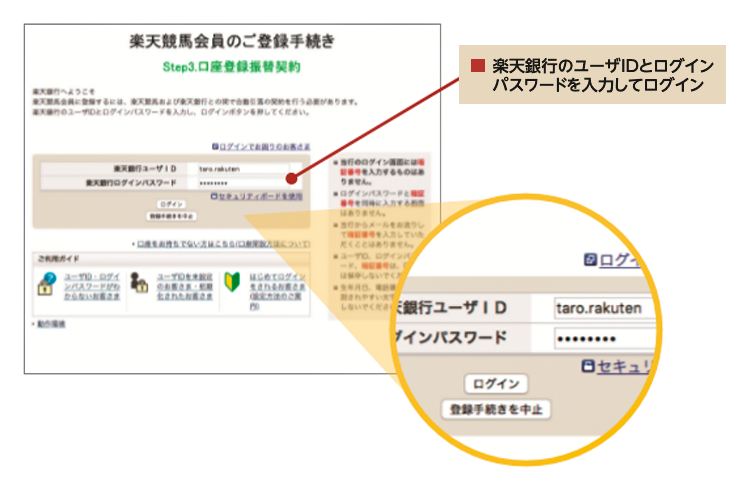The image size is (750, 488).
Task: Focus the password field in the magnified circle
Action: [605, 339]
